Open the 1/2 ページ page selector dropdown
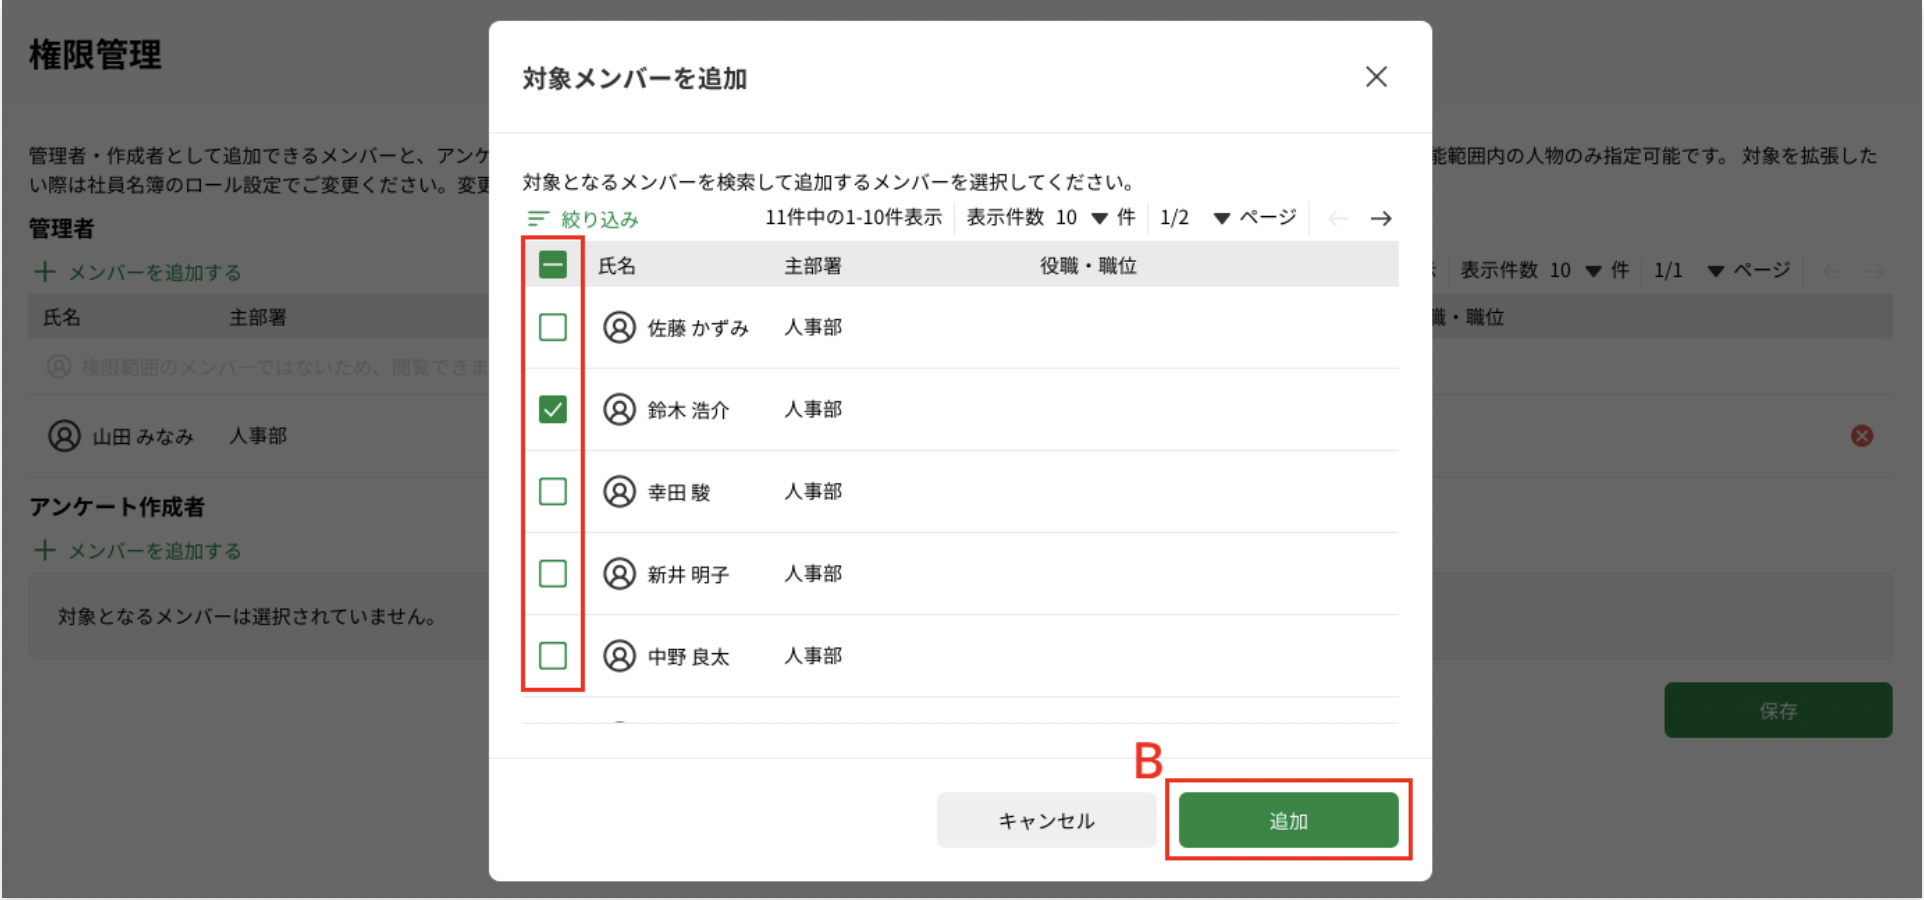Image resolution: width=1924 pixels, height=900 pixels. (x=1222, y=218)
